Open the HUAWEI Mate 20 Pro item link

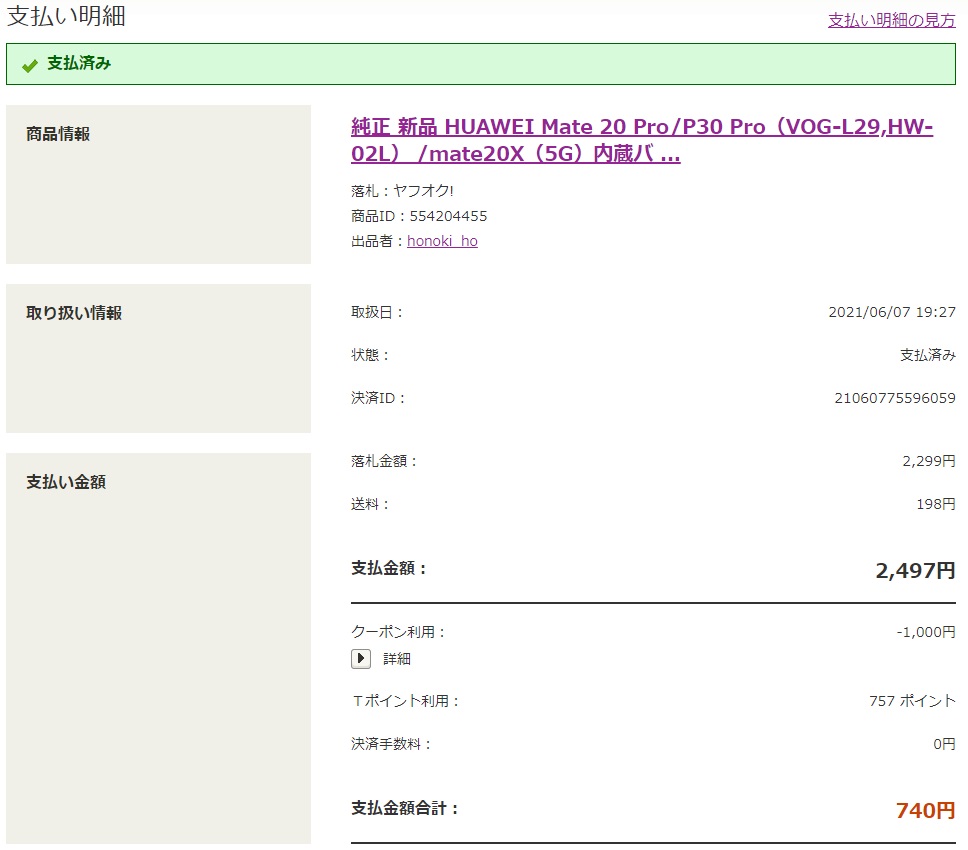[642, 140]
